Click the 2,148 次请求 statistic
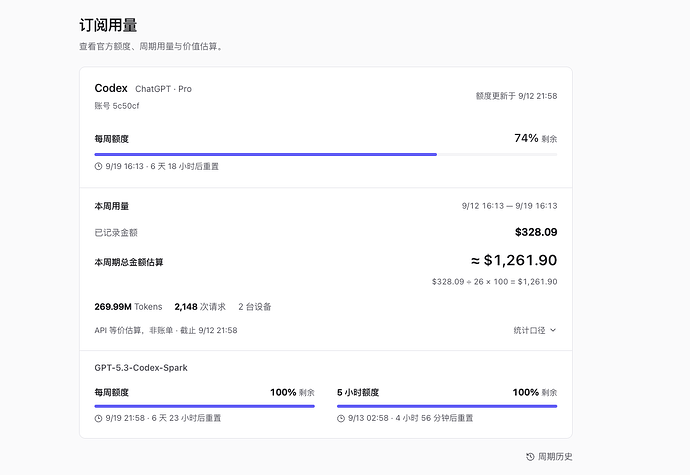 click(x=200, y=307)
